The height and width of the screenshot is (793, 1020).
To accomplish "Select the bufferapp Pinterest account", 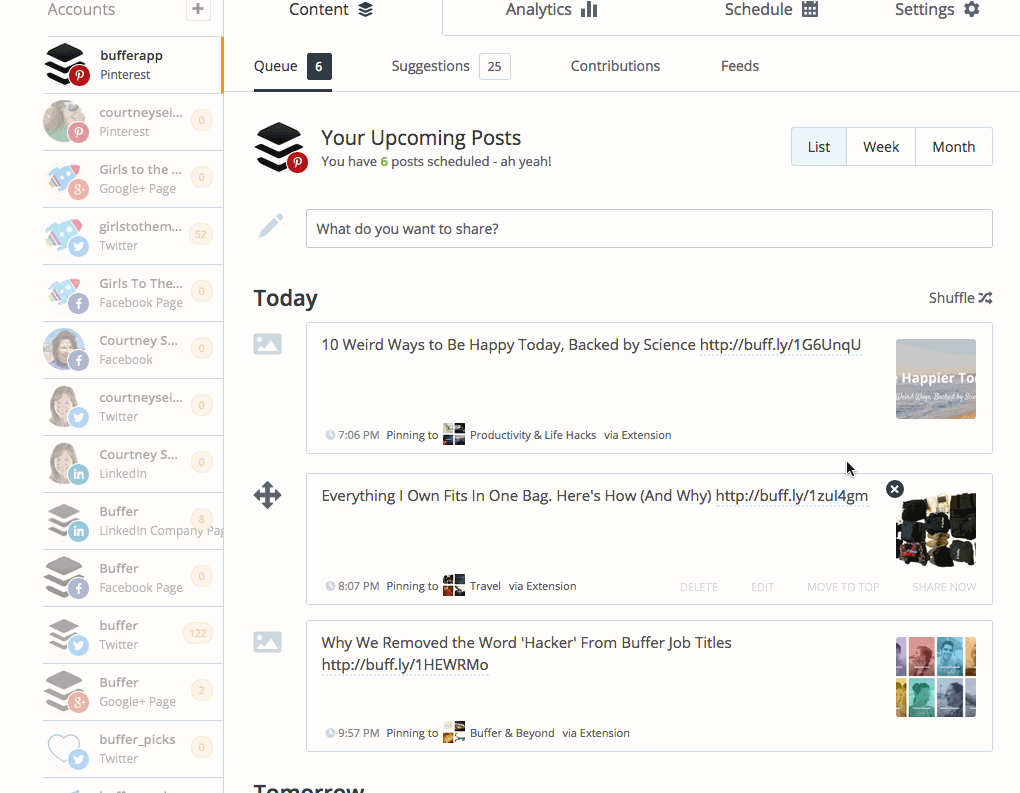I will pos(133,65).
